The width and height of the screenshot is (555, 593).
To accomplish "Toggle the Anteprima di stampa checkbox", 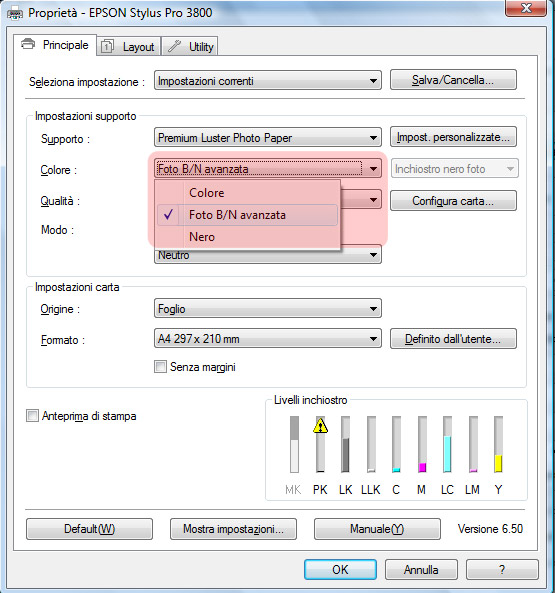I will [32, 416].
